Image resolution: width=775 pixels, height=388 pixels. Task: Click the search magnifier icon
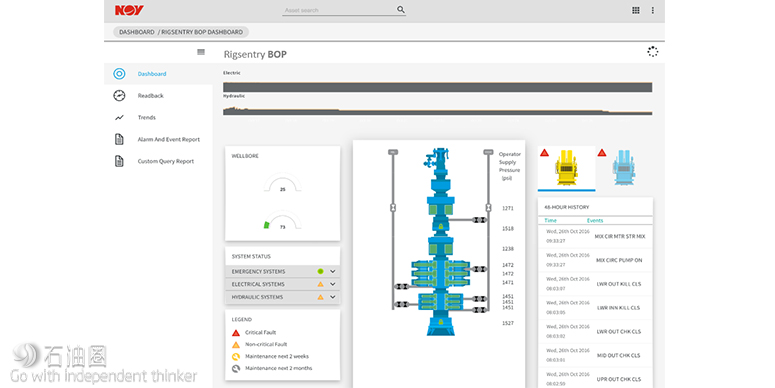pos(401,9)
